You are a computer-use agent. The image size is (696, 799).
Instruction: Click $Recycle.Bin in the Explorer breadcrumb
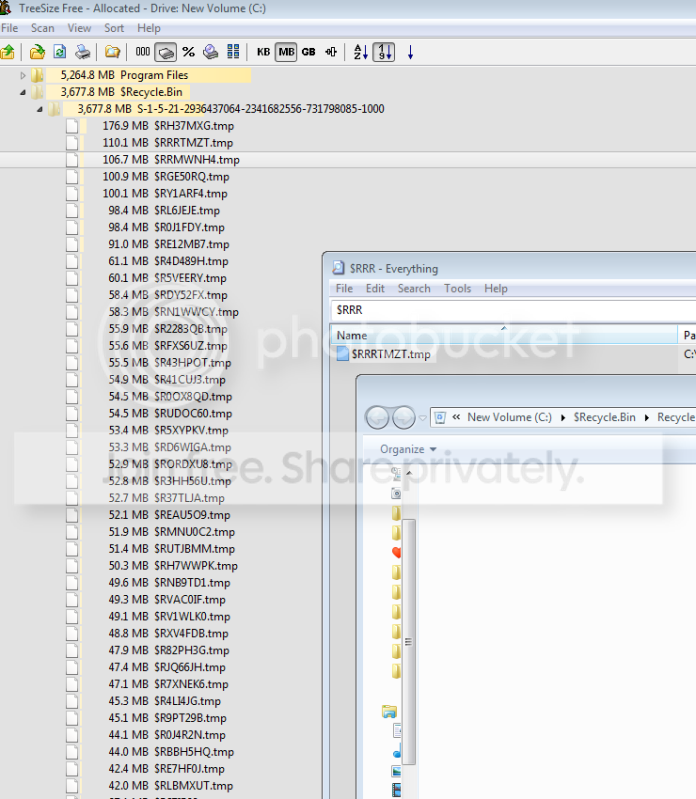[x=604, y=417]
